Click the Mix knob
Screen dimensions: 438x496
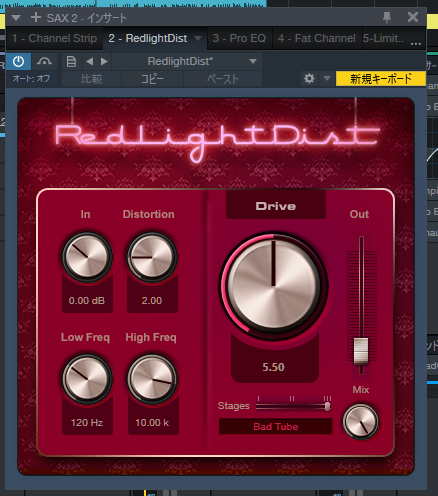coord(360,421)
